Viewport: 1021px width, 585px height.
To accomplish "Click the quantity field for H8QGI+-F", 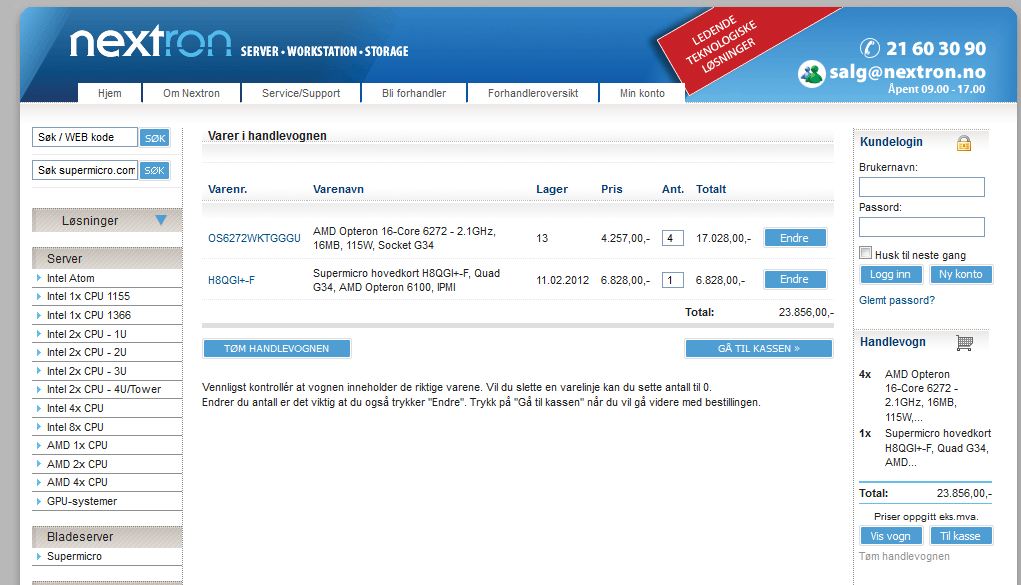I will (673, 280).
